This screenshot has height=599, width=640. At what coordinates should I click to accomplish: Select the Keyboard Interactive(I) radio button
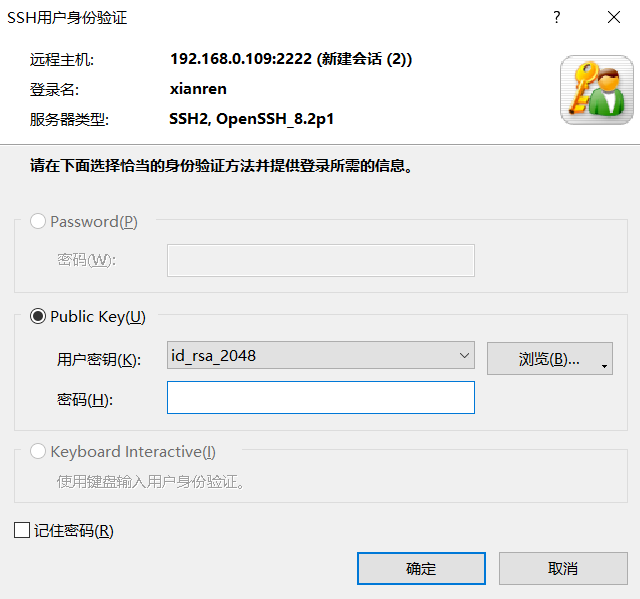(x=38, y=451)
